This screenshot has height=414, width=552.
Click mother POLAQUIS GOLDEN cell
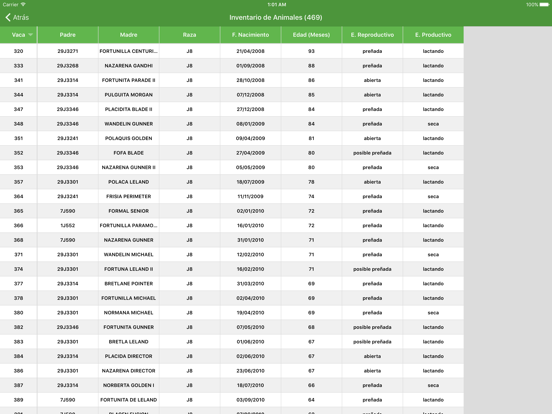(128, 138)
